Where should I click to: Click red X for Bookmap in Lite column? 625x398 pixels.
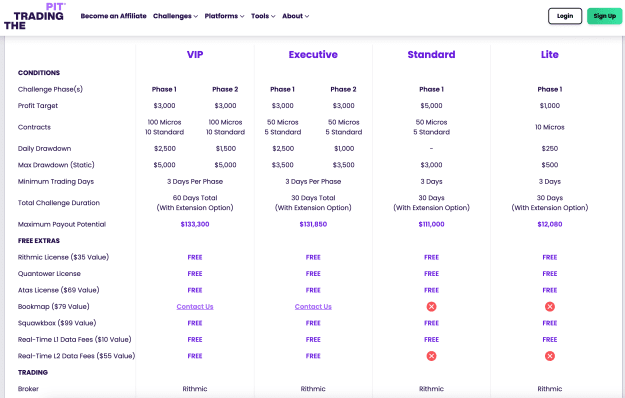(550, 306)
